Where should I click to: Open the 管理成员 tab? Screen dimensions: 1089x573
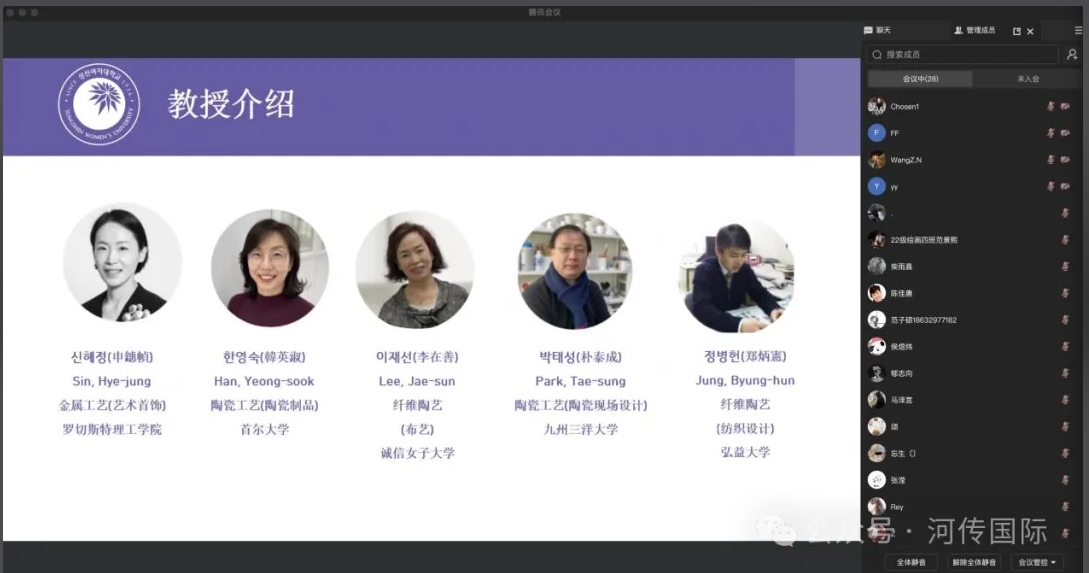(975, 31)
